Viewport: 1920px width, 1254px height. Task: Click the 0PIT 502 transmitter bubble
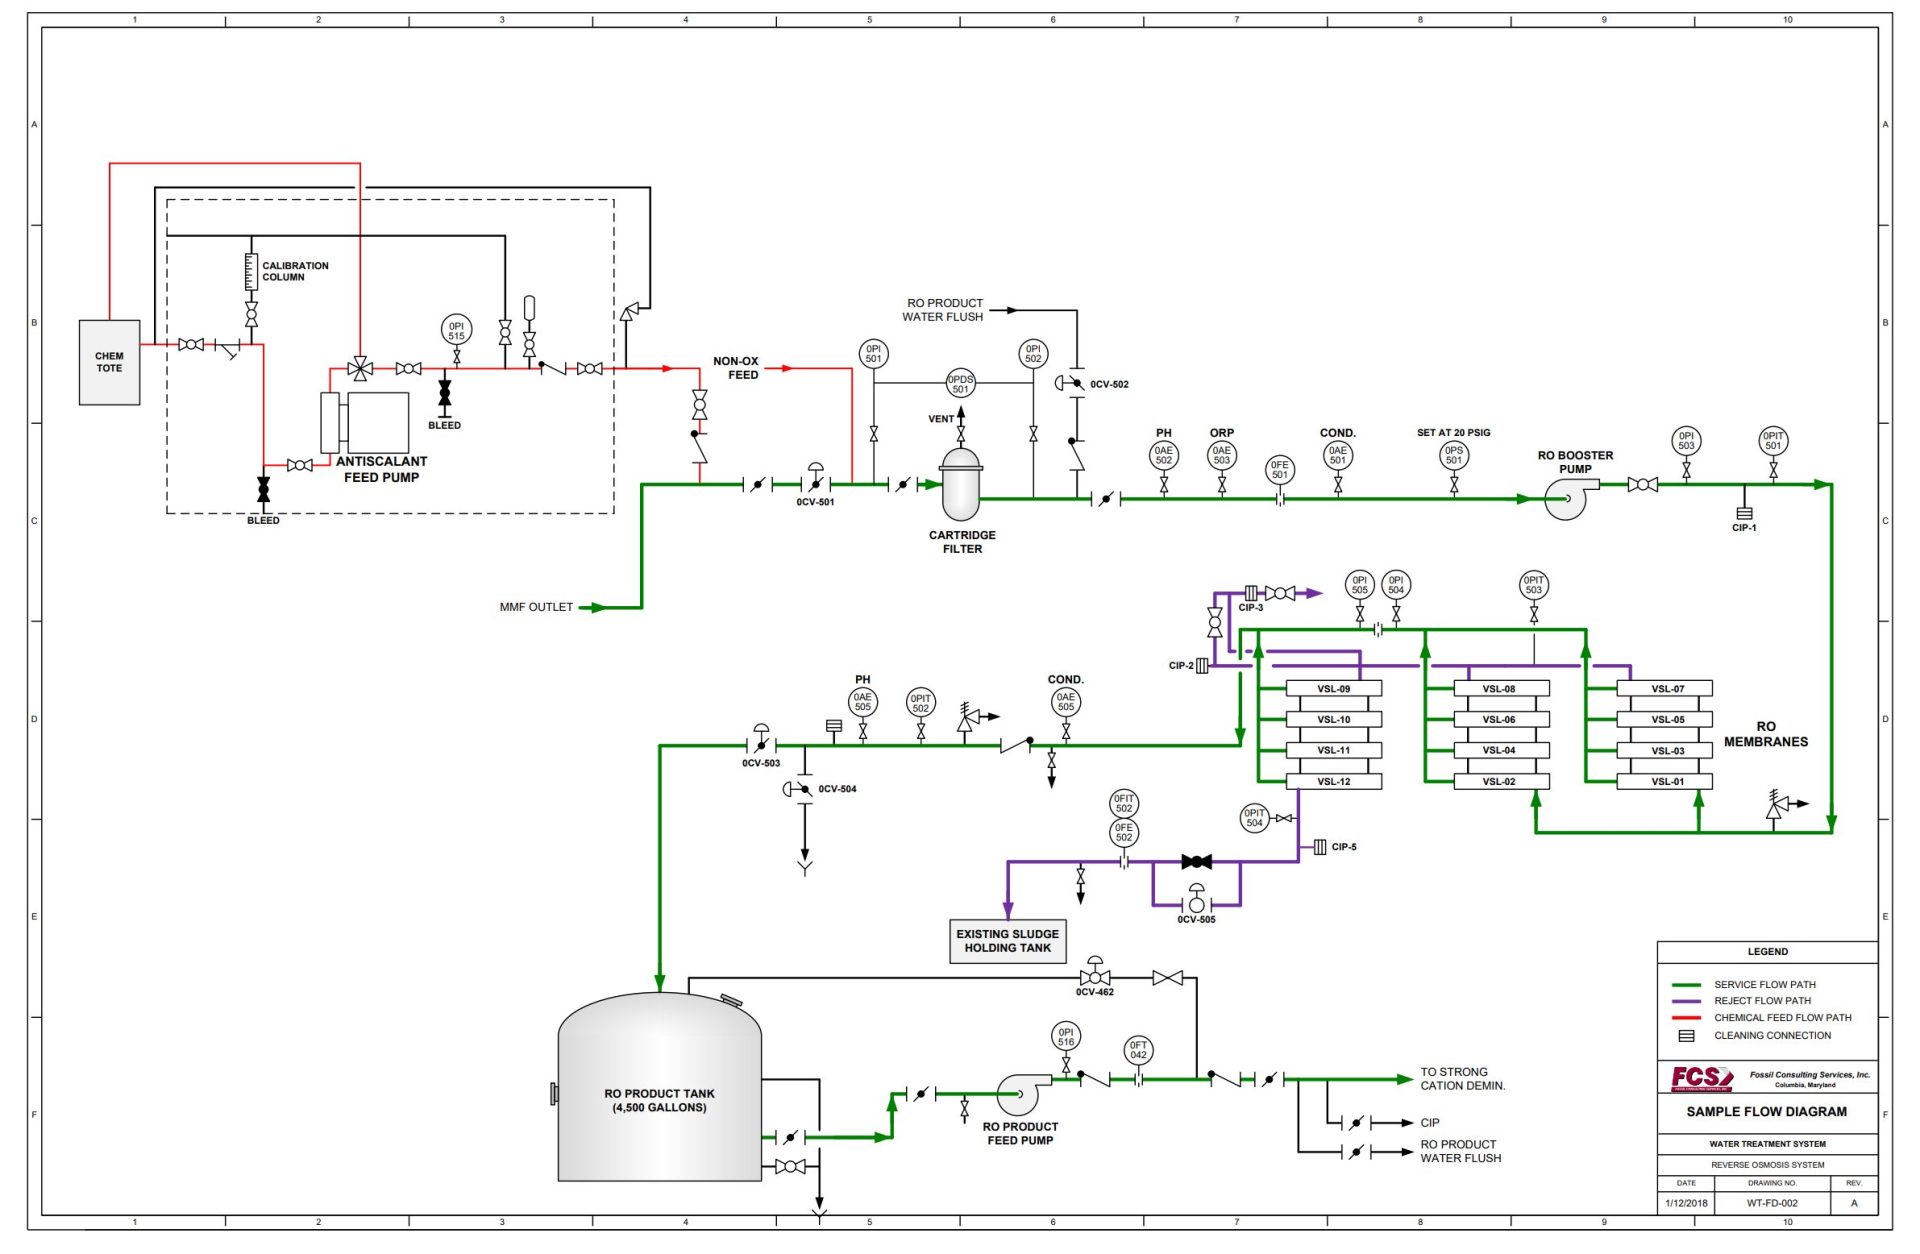pos(921,703)
